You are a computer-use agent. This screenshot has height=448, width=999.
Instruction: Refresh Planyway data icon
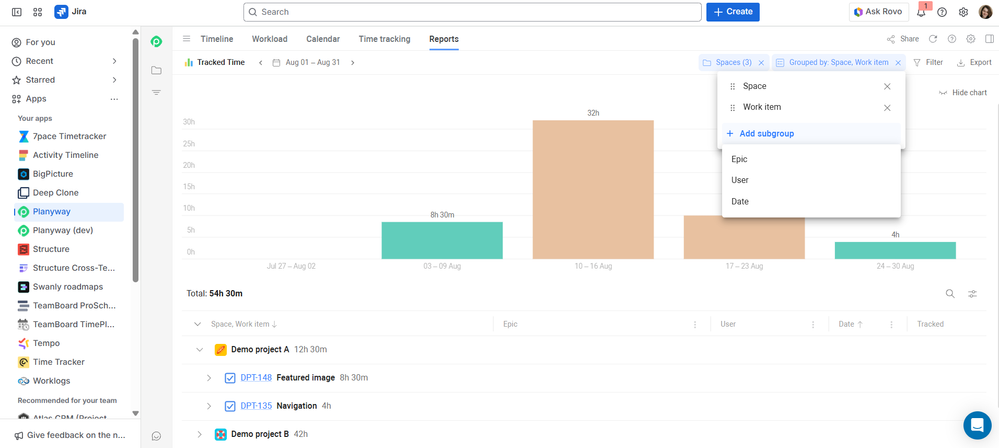pyautogui.click(x=933, y=39)
